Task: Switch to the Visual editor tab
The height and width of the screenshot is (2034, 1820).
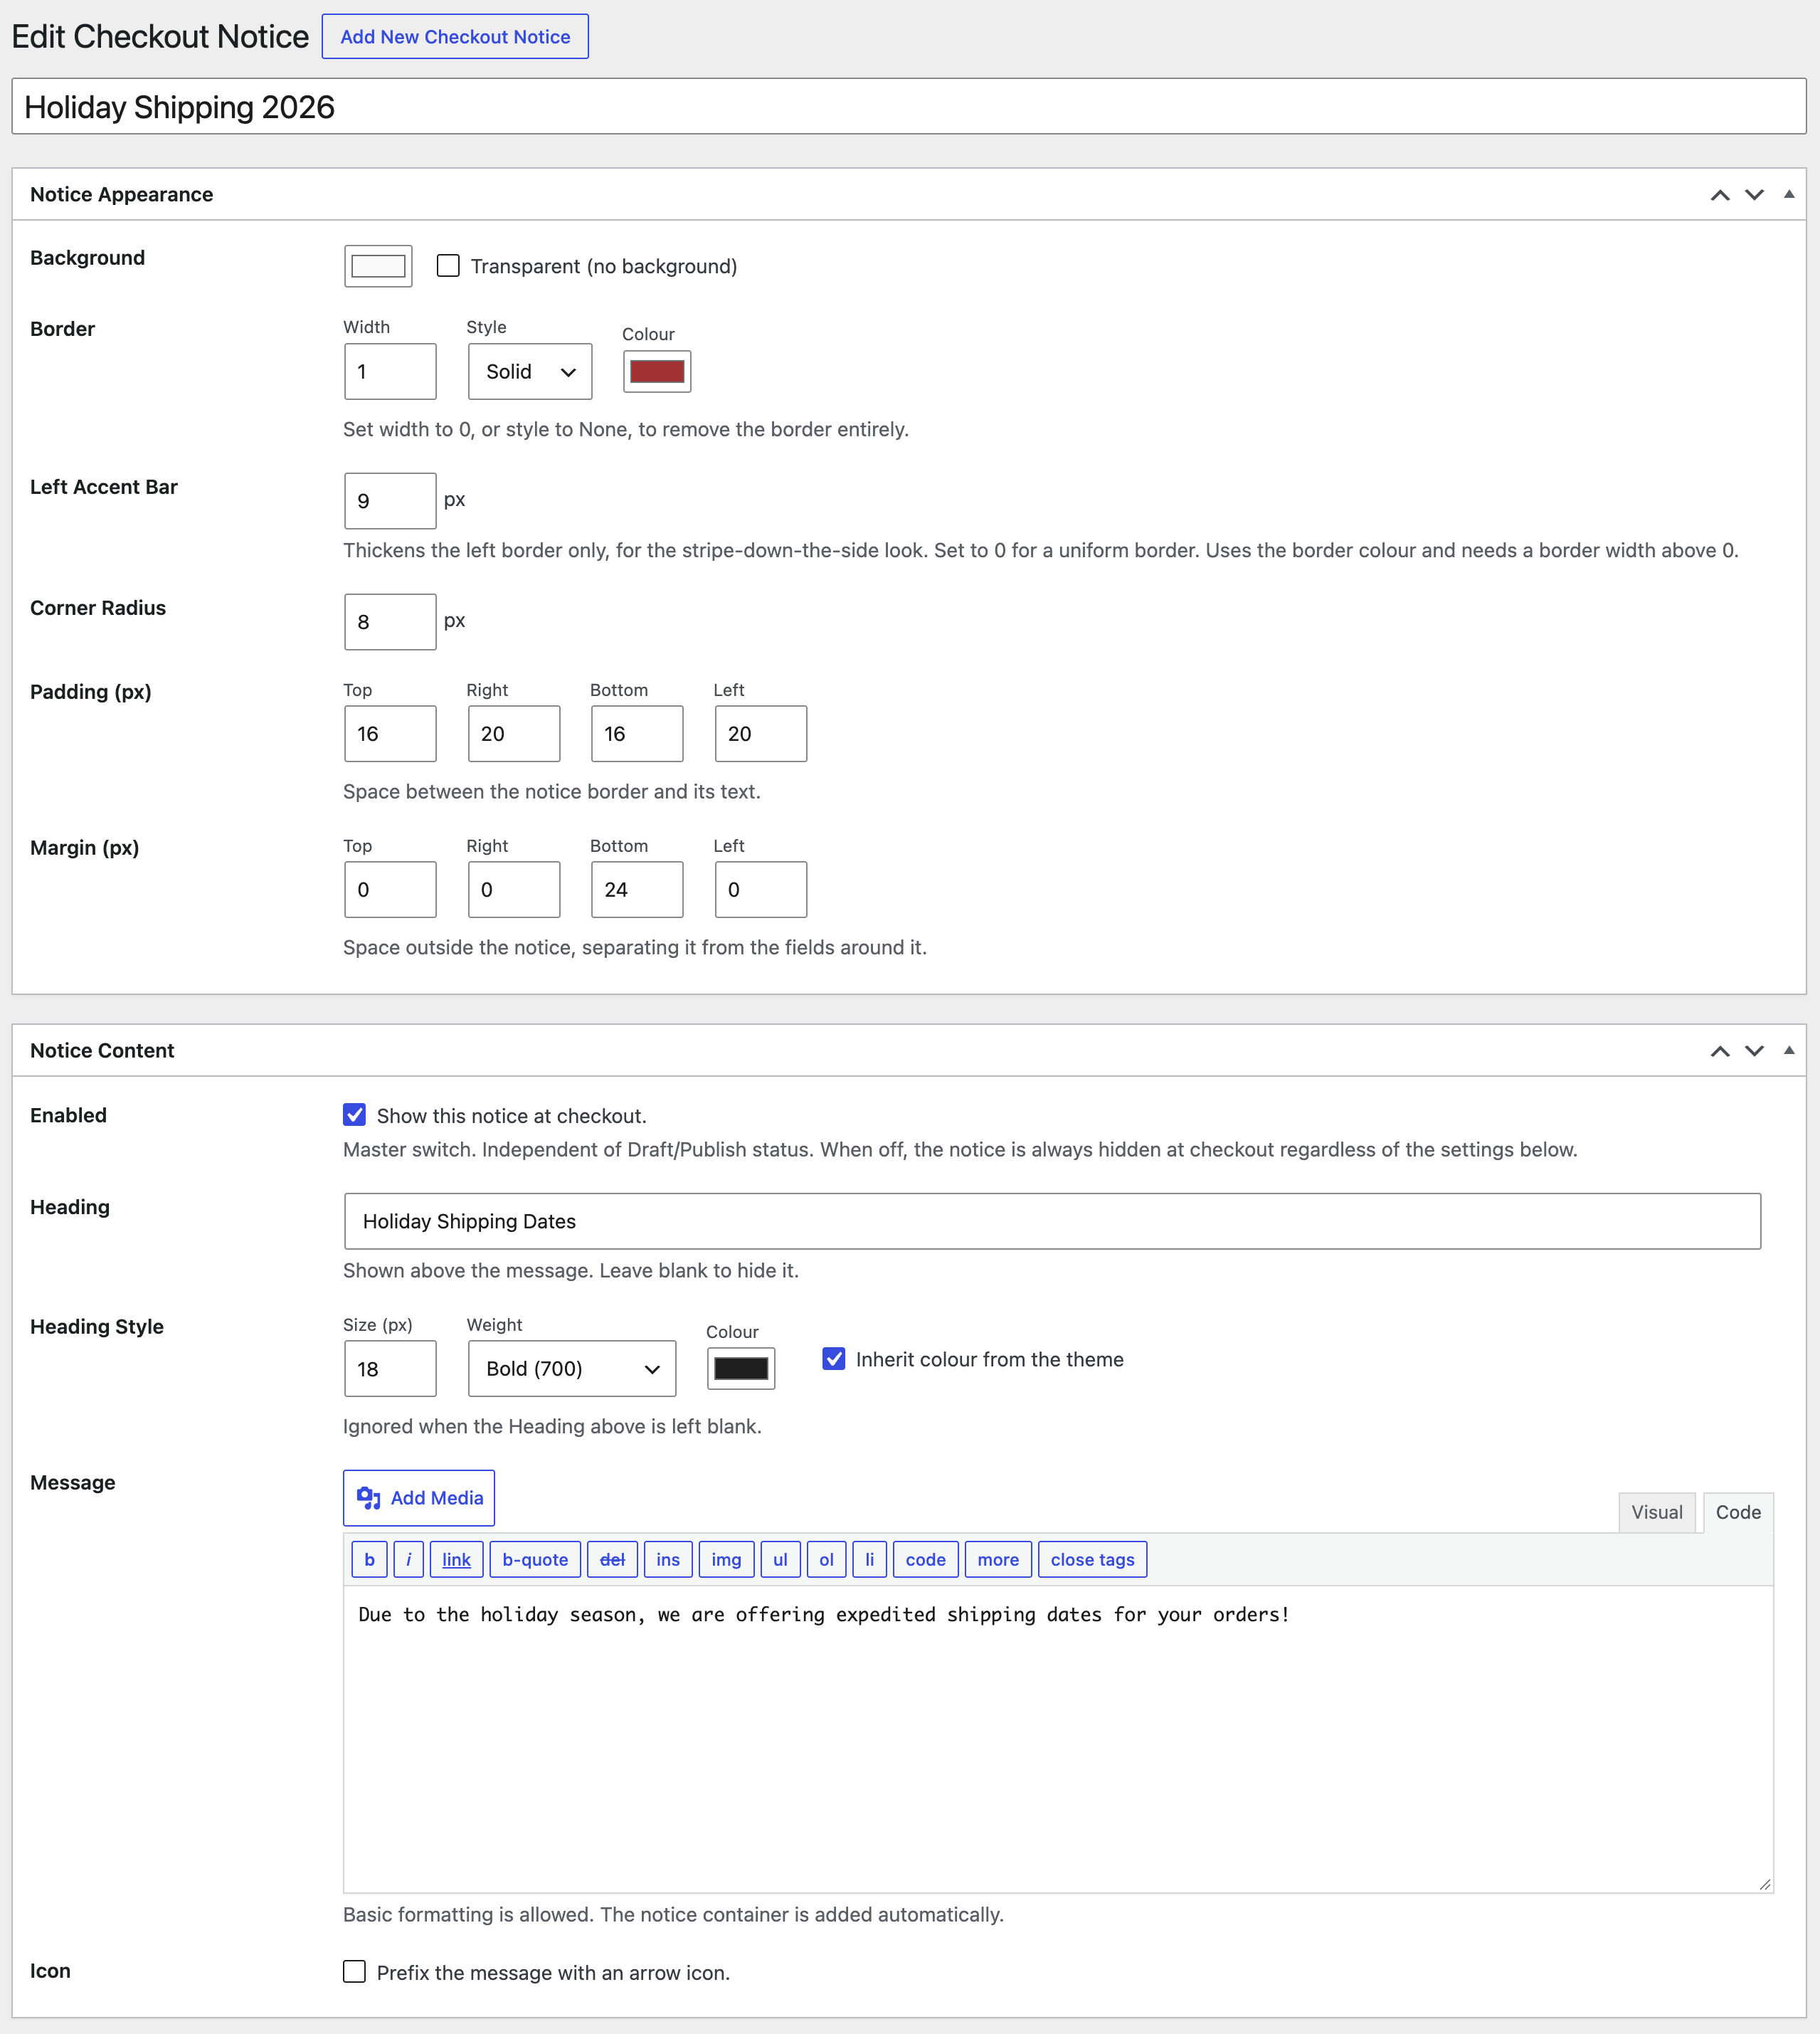Action: [x=1657, y=1513]
